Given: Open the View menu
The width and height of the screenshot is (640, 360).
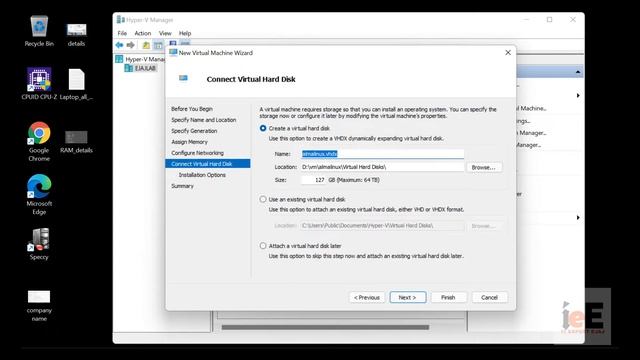Looking at the screenshot, I should 165,33.
